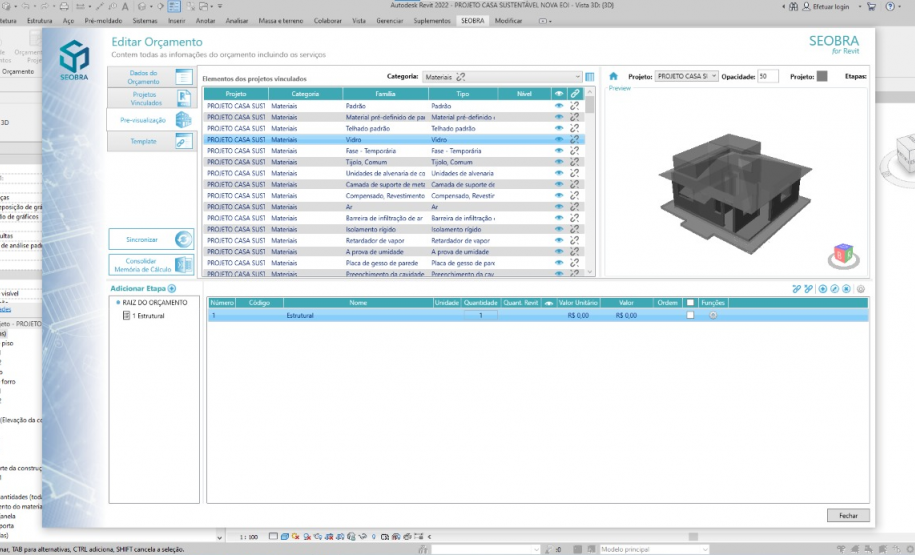
Task: Click Funções gear icon in Estrutural row
Action: [x=713, y=315]
